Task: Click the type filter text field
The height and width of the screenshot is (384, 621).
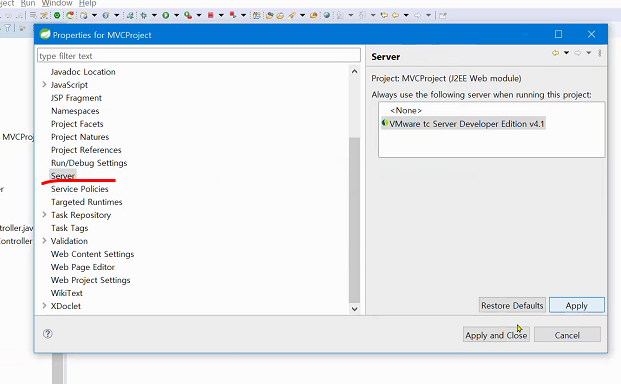Action: pyautogui.click(x=199, y=55)
